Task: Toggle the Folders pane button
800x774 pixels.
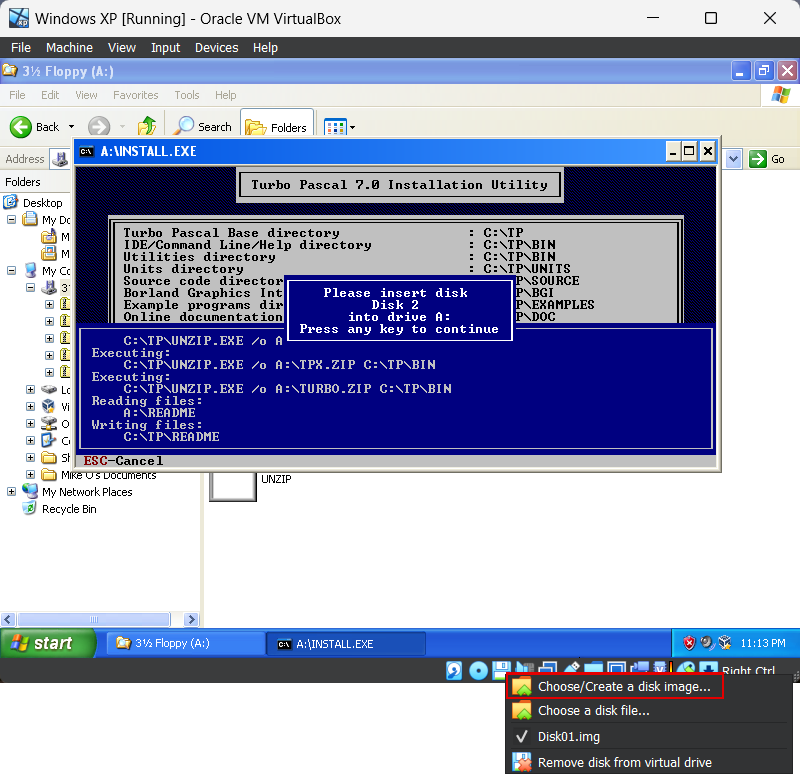Action: click(x=277, y=127)
